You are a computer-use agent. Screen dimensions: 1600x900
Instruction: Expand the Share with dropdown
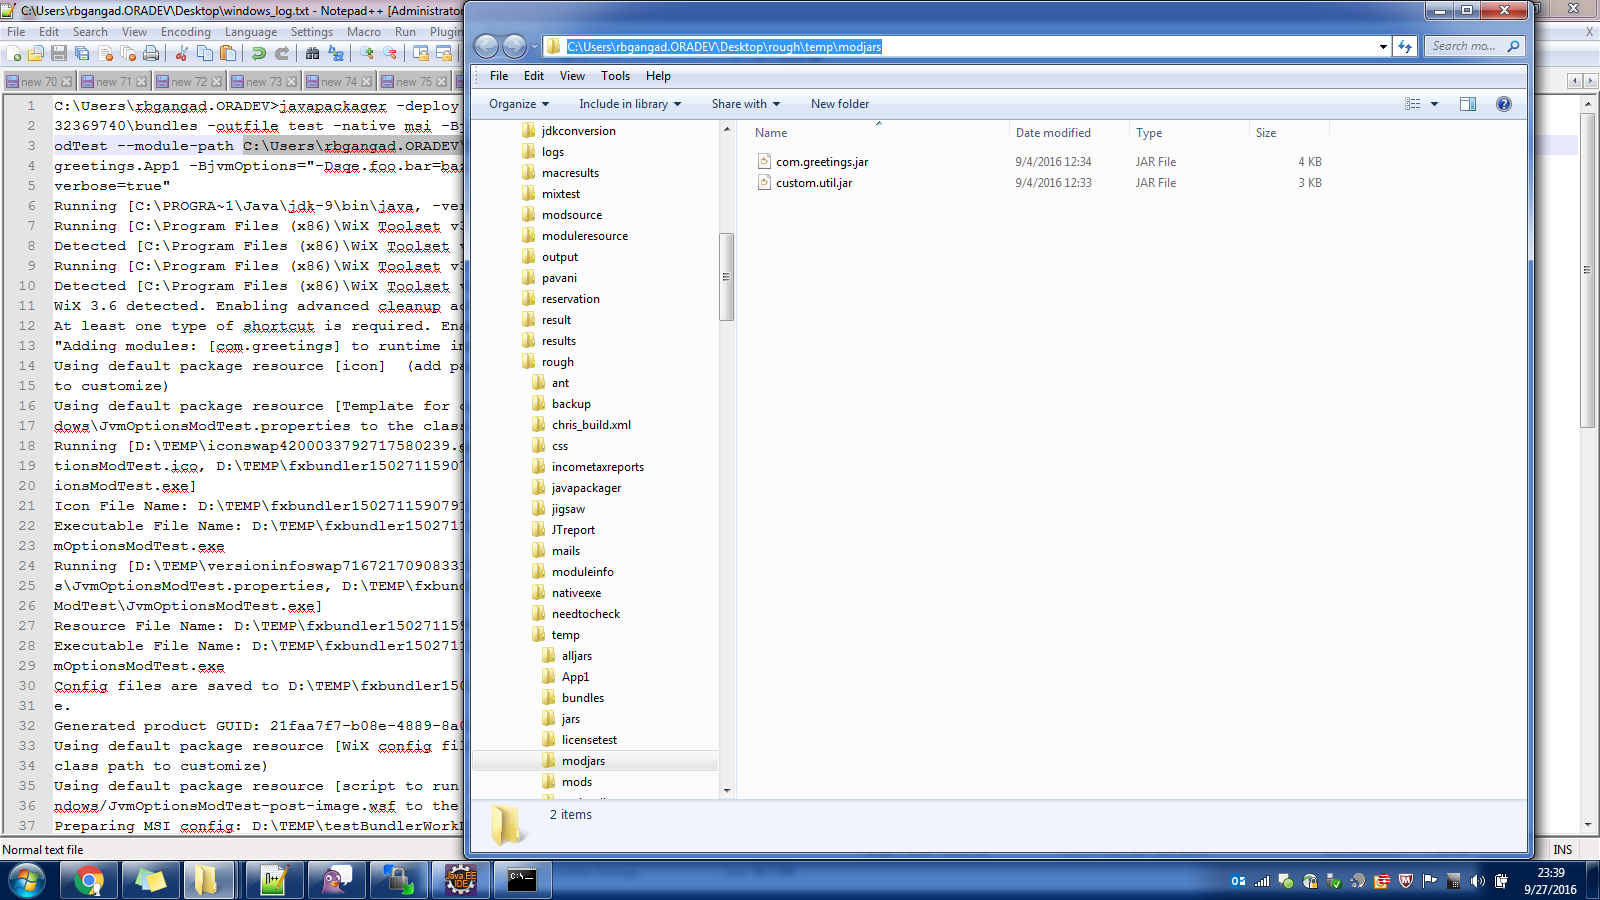click(745, 104)
